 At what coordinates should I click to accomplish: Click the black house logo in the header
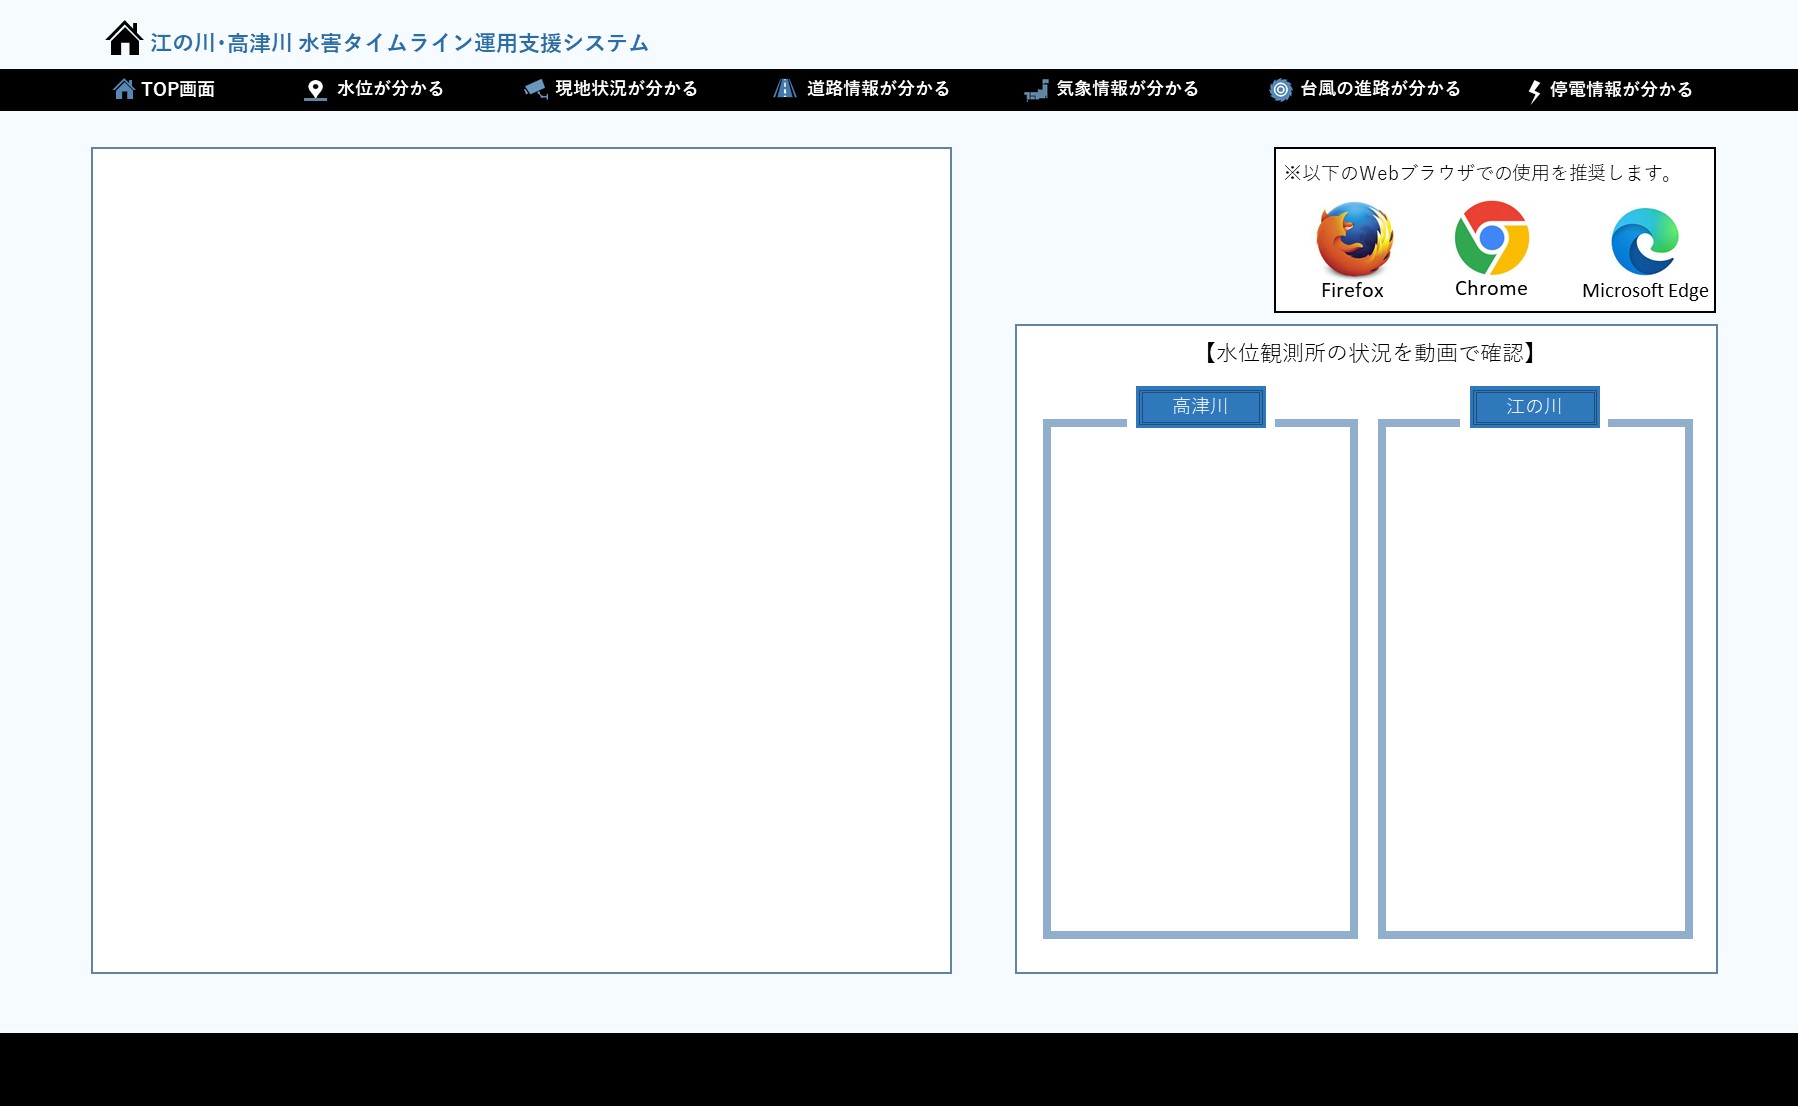124,39
